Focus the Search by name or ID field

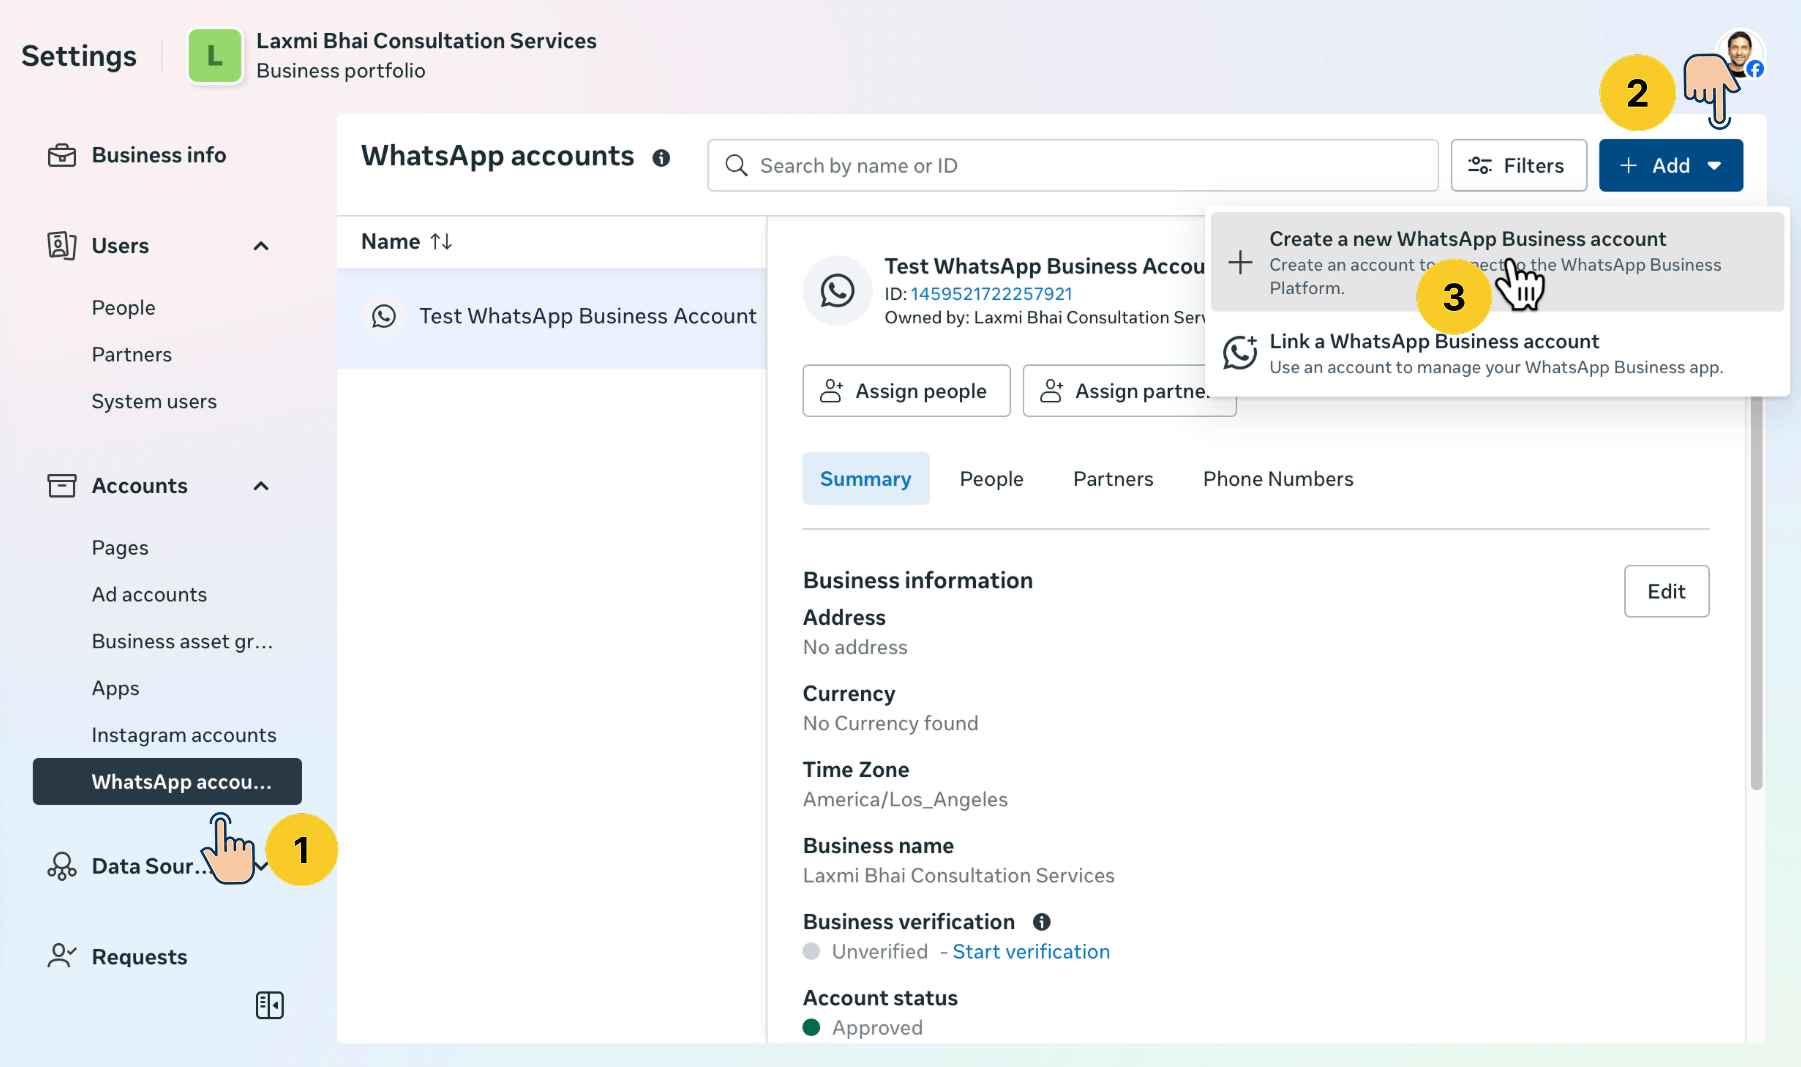click(1072, 165)
